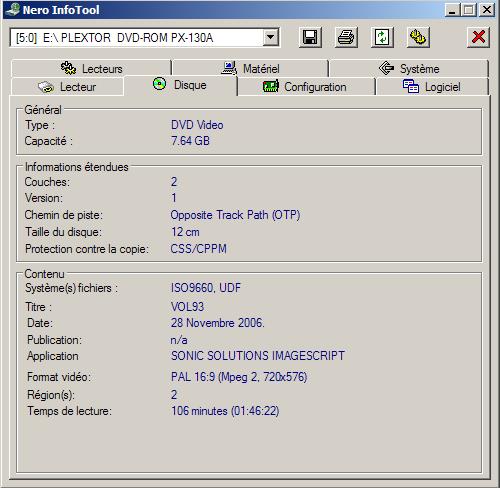Click the 'n/a' publication value
Screen dimensions: 500x488
point(179,340)
